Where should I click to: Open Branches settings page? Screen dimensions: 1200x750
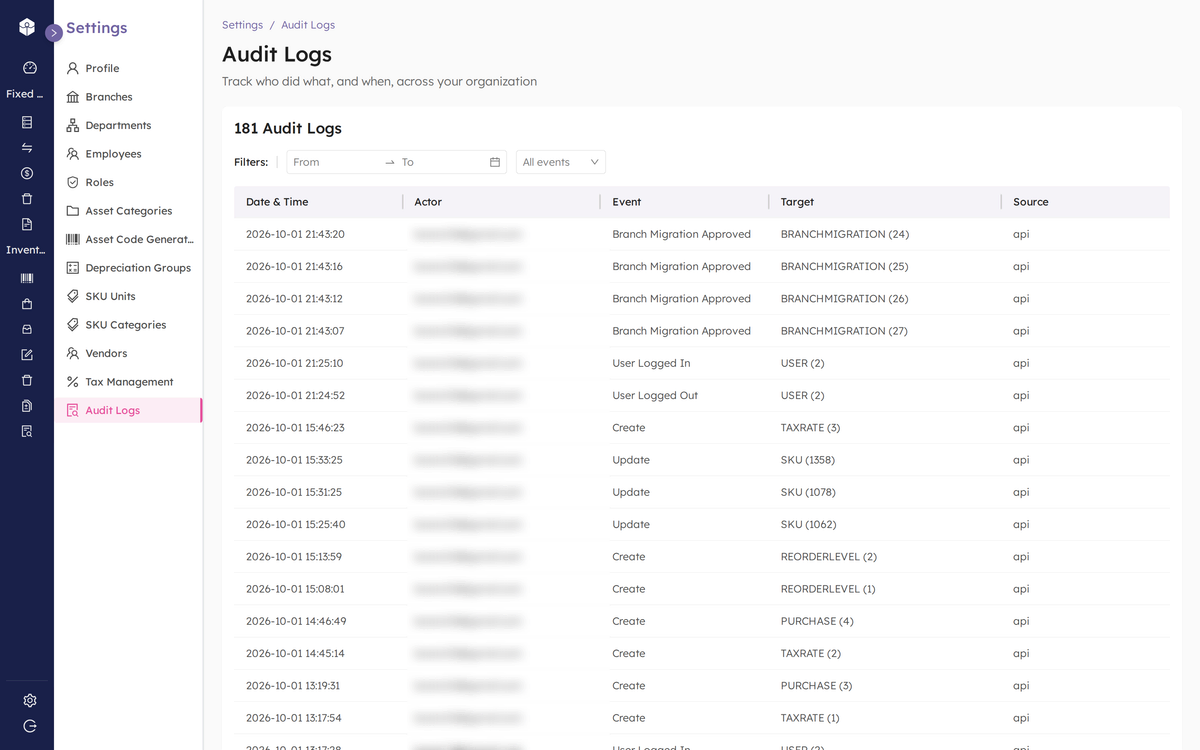[x=128, y=97]
